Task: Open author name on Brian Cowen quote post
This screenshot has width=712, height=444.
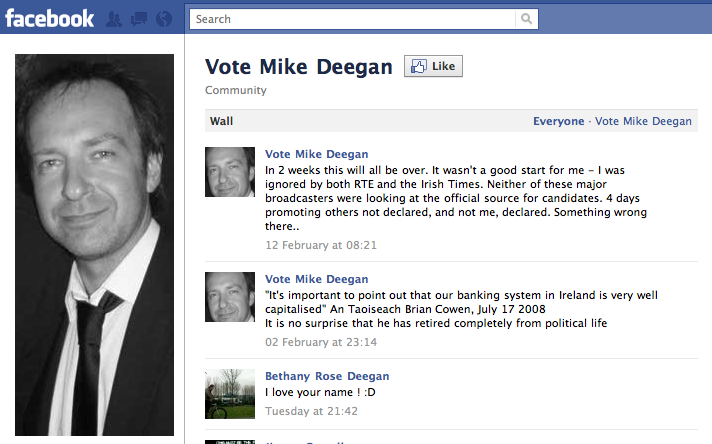Action: click(316, 279)
